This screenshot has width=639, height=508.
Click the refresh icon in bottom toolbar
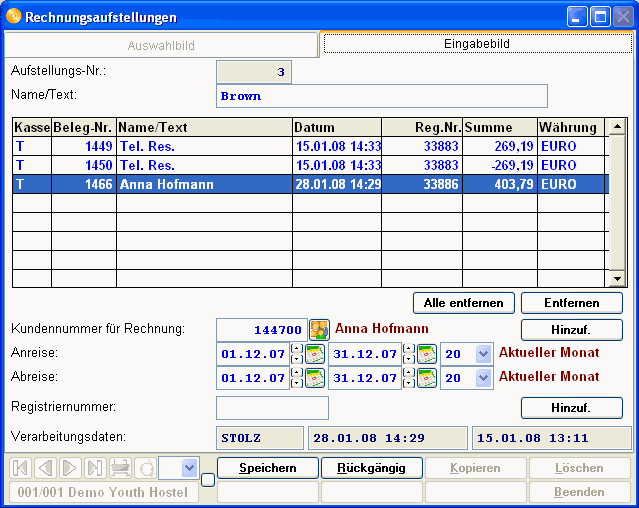point(145,468)
